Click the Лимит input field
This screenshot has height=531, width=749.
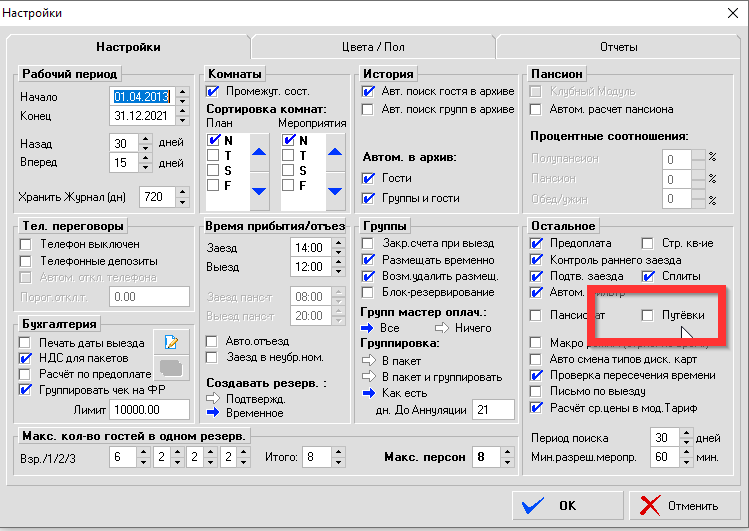(x=150, y=409)
